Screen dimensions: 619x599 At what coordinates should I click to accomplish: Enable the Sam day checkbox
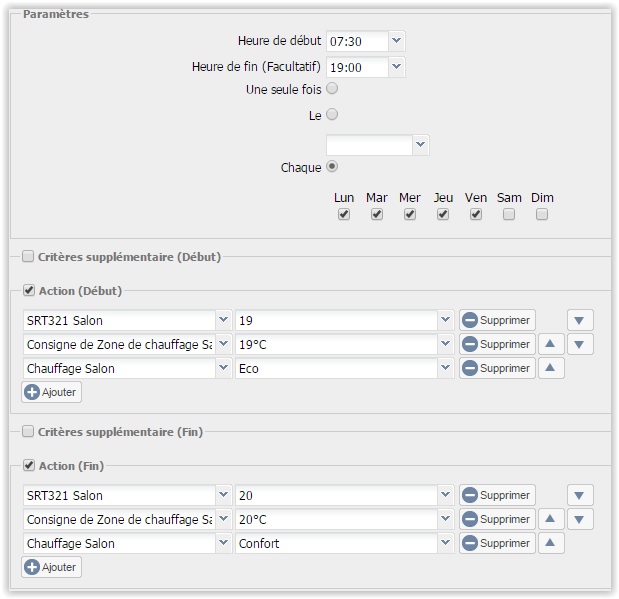coord(509,214)
